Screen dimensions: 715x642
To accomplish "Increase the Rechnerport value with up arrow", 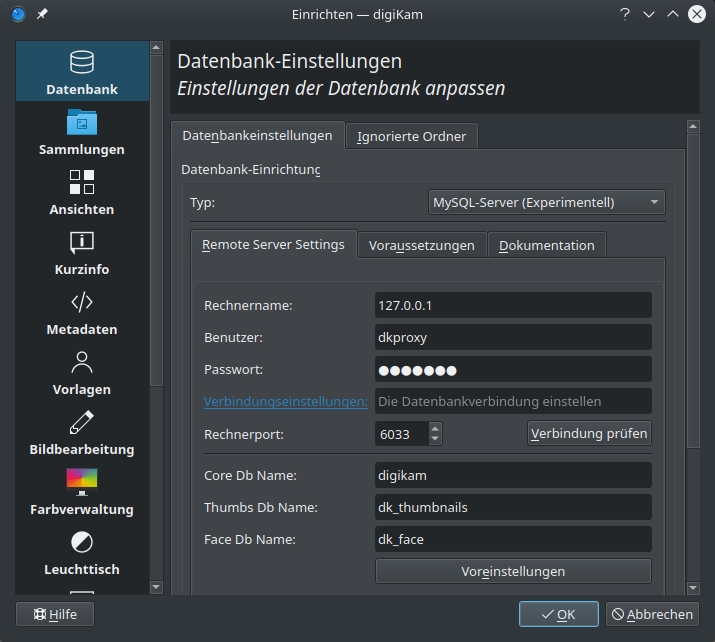I will 435,429.
